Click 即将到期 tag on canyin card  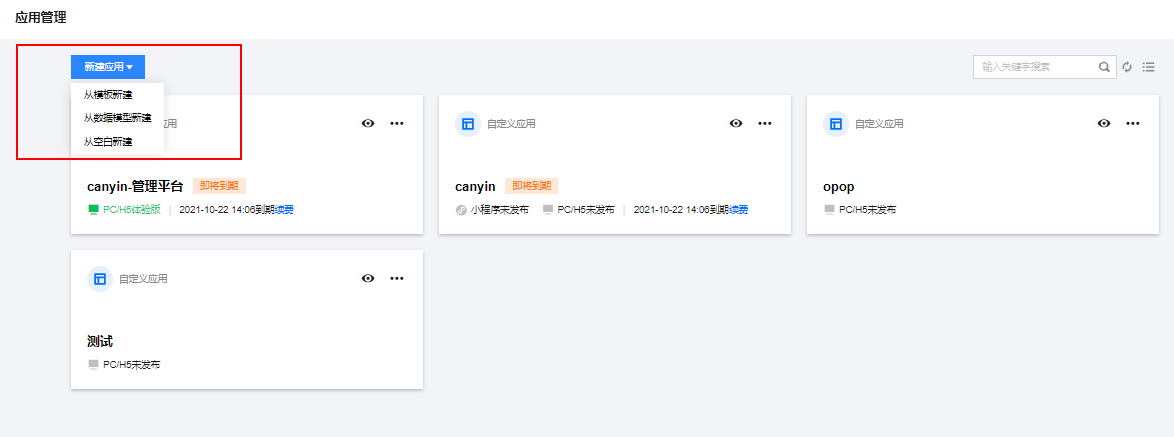(532, 186)
